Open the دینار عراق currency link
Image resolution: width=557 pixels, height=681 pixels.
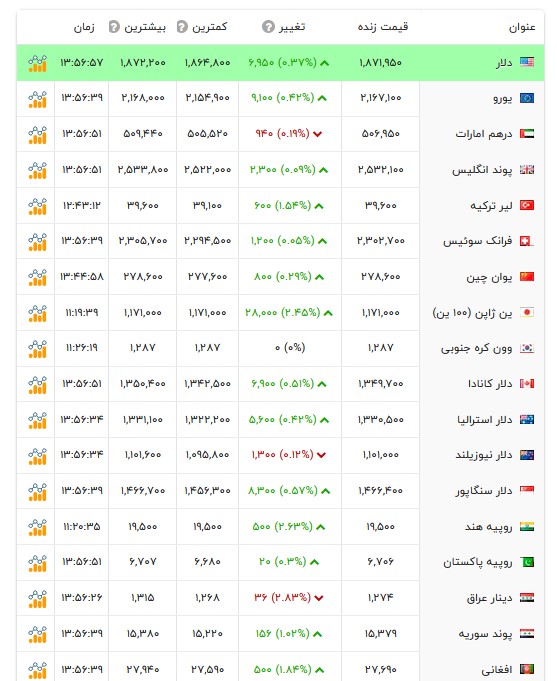[x=490, y=598]
